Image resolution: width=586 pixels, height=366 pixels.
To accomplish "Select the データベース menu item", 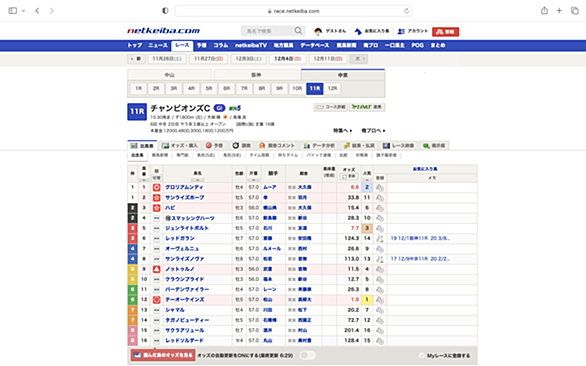I will click(x=315, y=45).
